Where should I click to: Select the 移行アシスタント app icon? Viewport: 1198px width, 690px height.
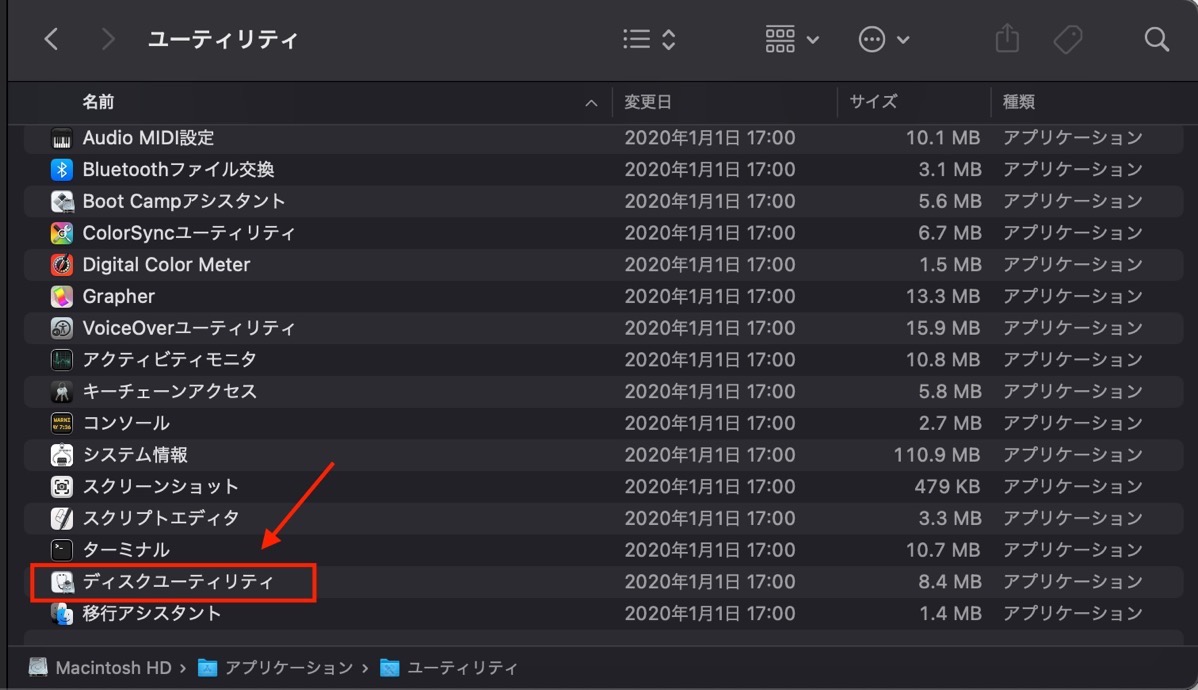click(62, 614)
